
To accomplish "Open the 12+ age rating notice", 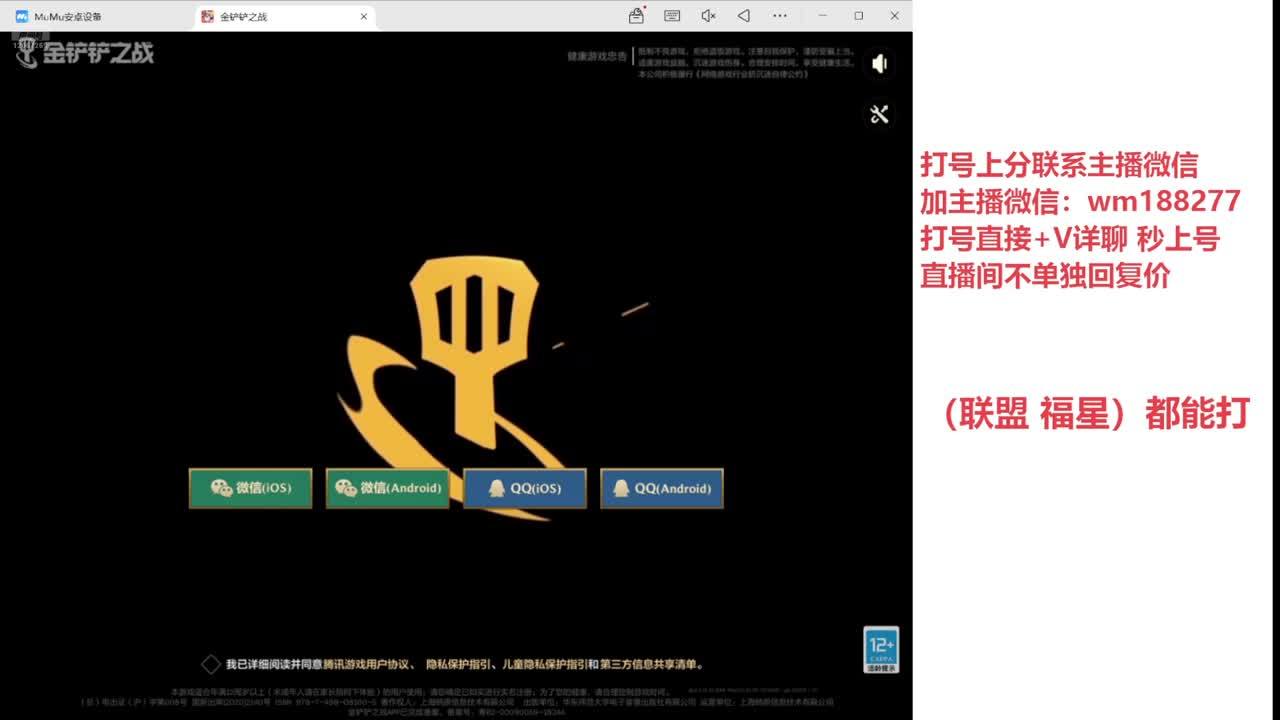I will 881,649.
